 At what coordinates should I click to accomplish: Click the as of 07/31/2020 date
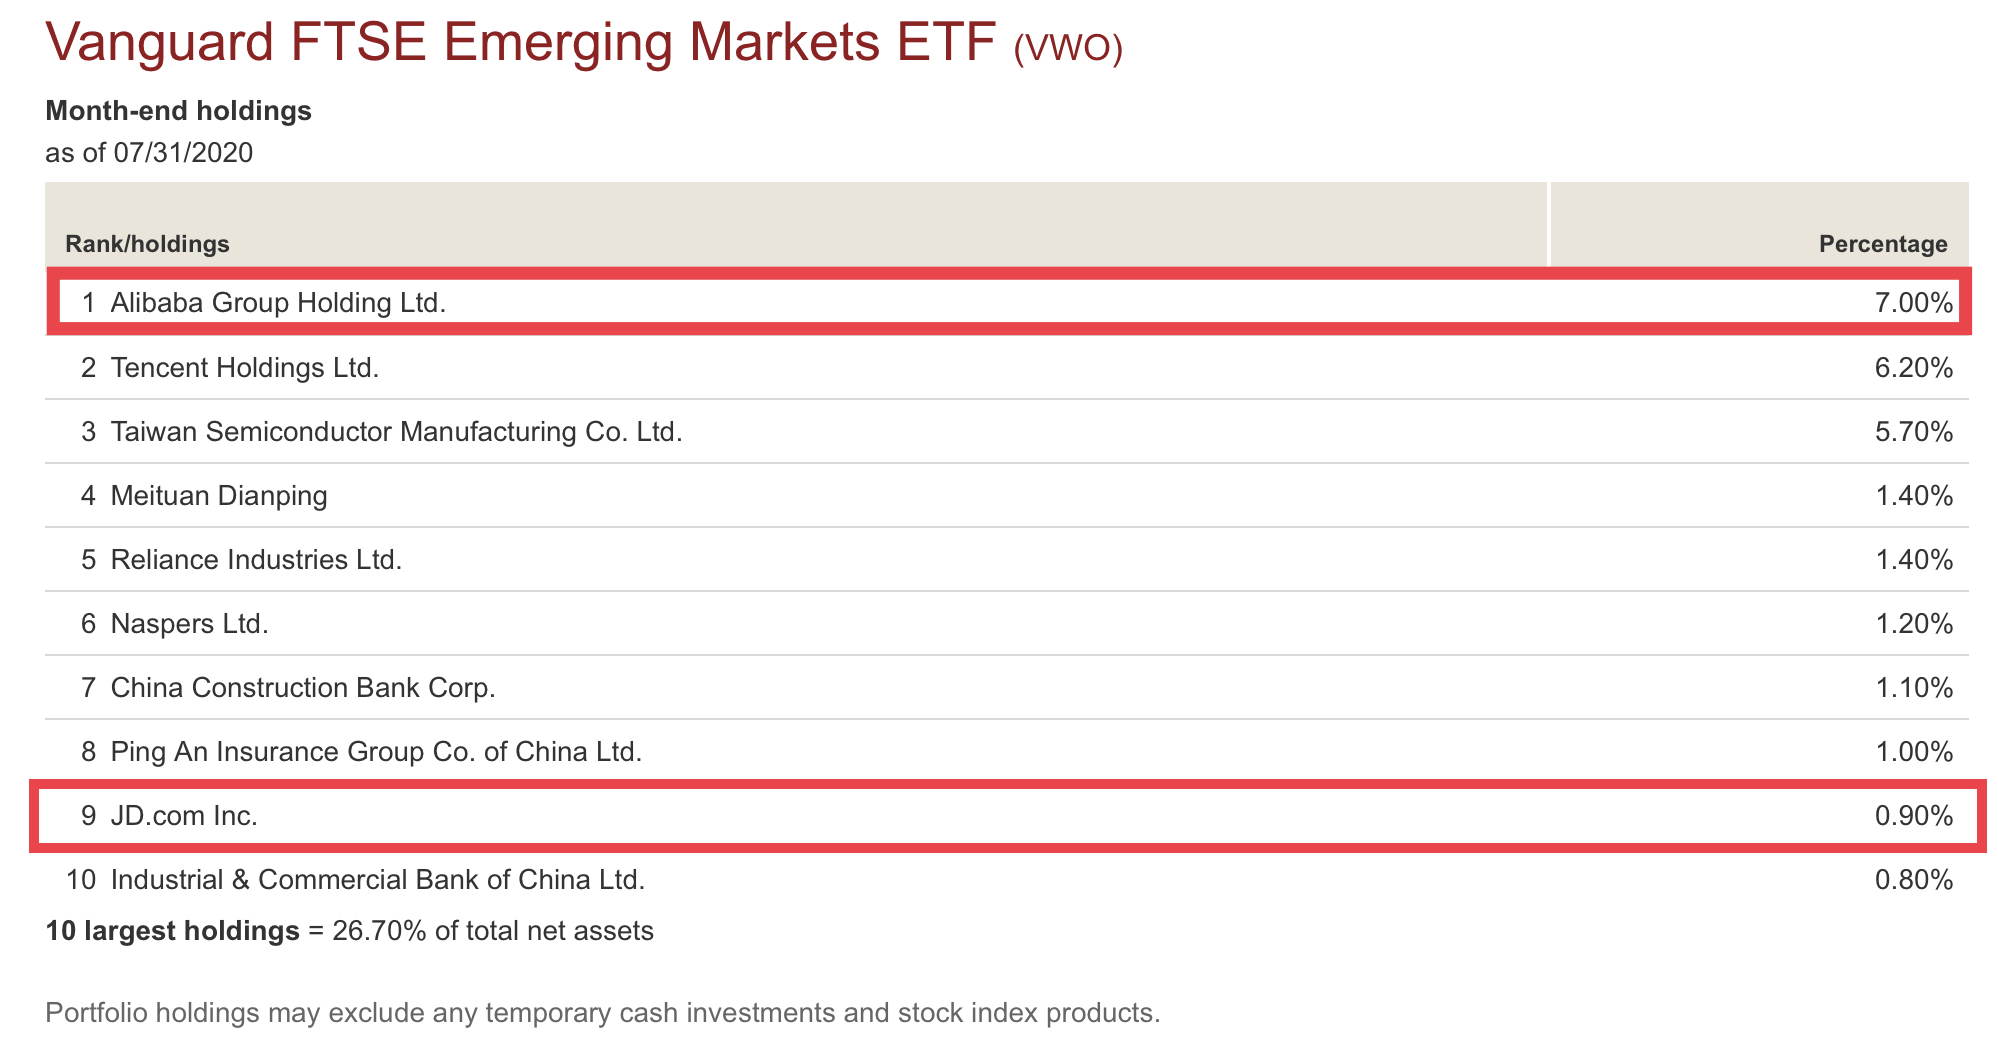pos(149,153)
